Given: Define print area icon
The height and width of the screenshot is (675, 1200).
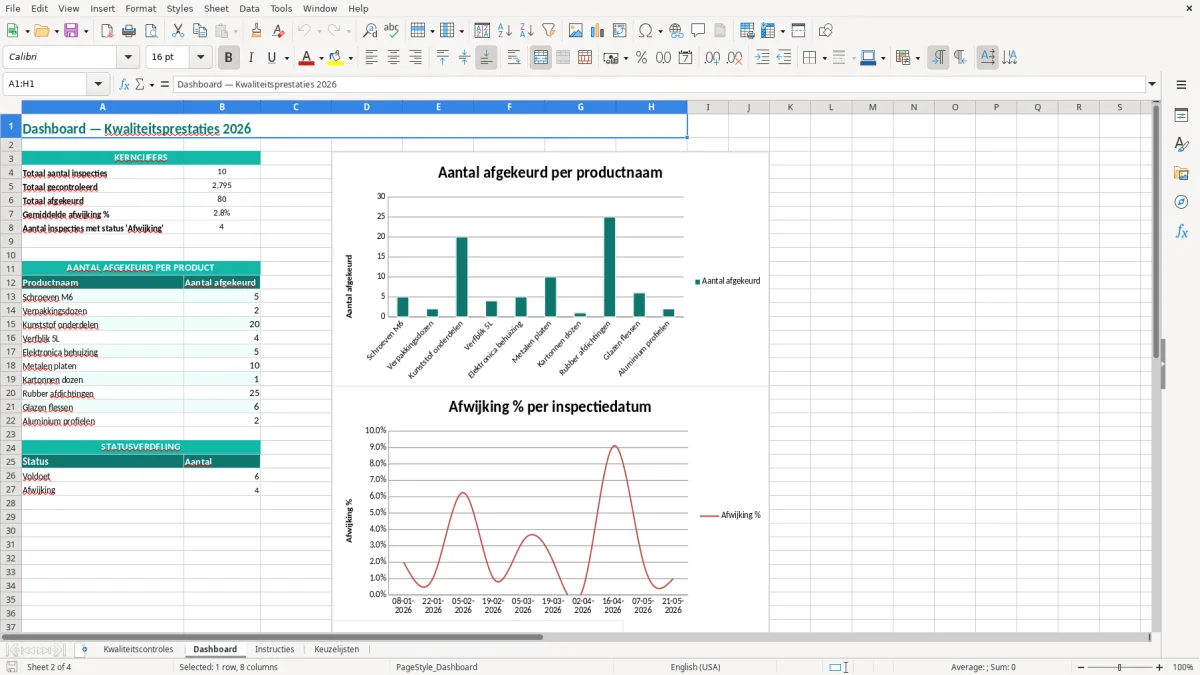Looking at the screenshot, I should click(747, 31).
